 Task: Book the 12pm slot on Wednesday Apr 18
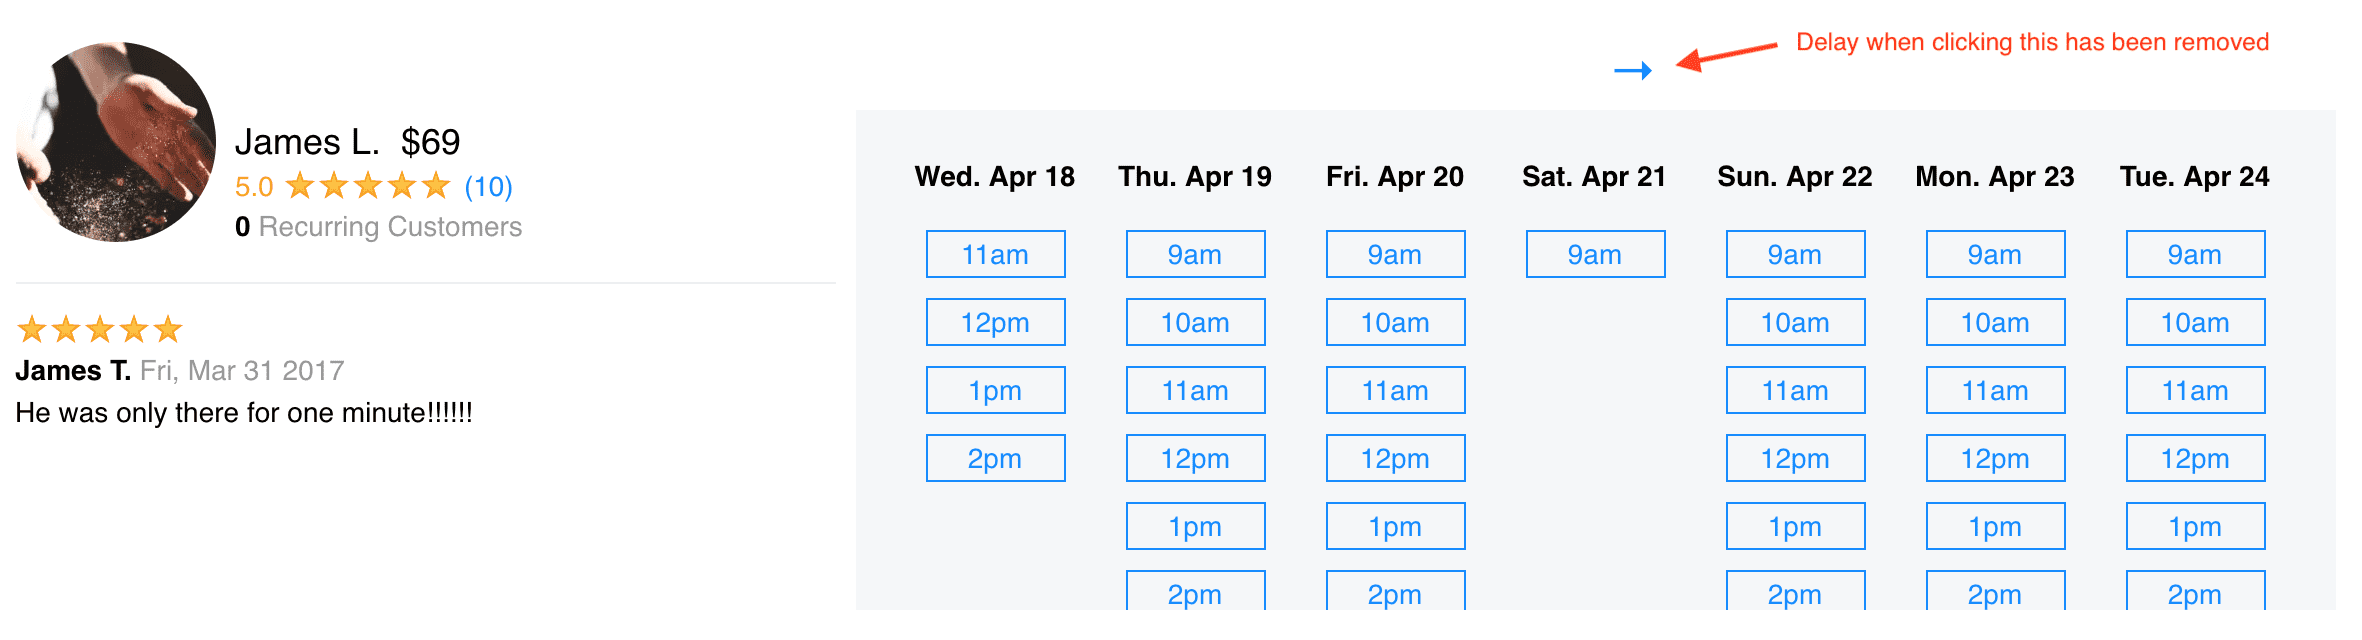pyautogui.click(x=995, y=323)
